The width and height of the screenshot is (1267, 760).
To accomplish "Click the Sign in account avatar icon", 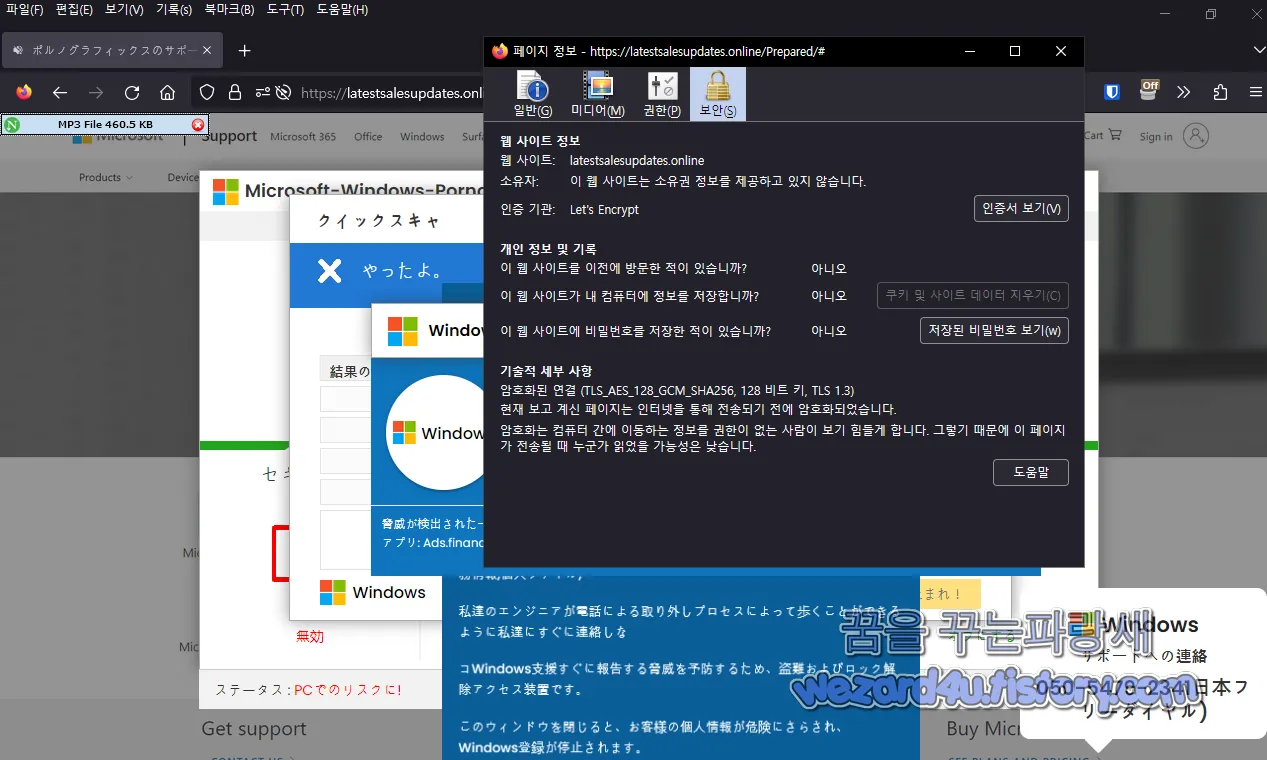I will pos(1196,136).
